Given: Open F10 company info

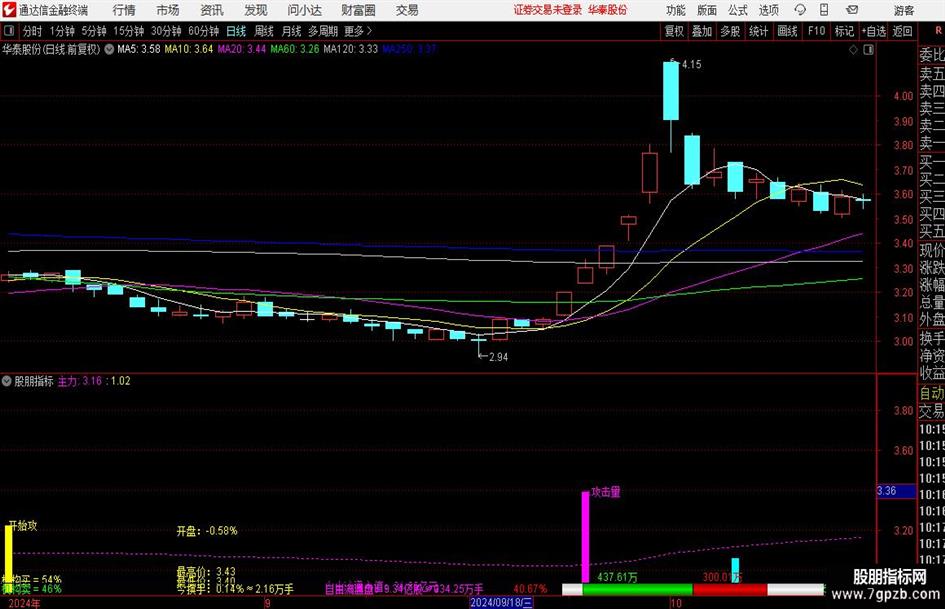Looking at the screenshot, I should click(816, 31).
